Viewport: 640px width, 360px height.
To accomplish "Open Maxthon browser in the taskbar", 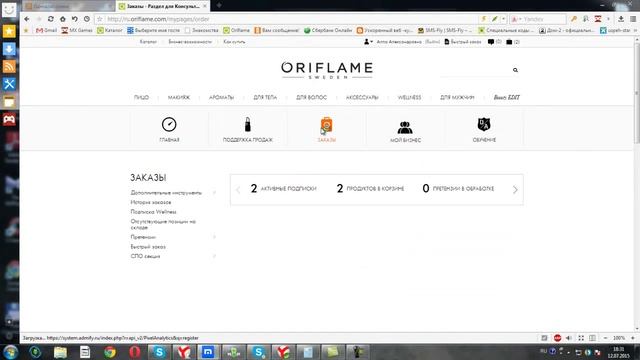I will click(x=208, y=352).
